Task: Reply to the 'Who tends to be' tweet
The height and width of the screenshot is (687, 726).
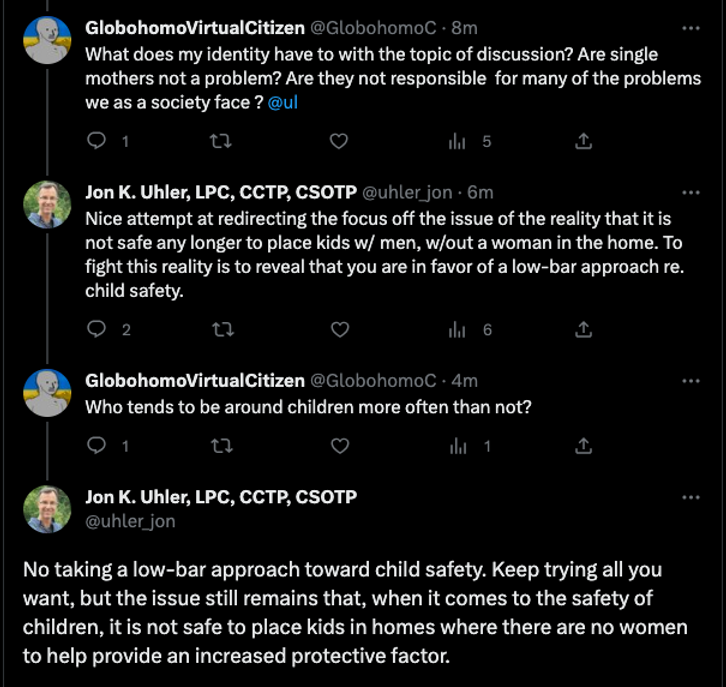Action: [97, 446]
